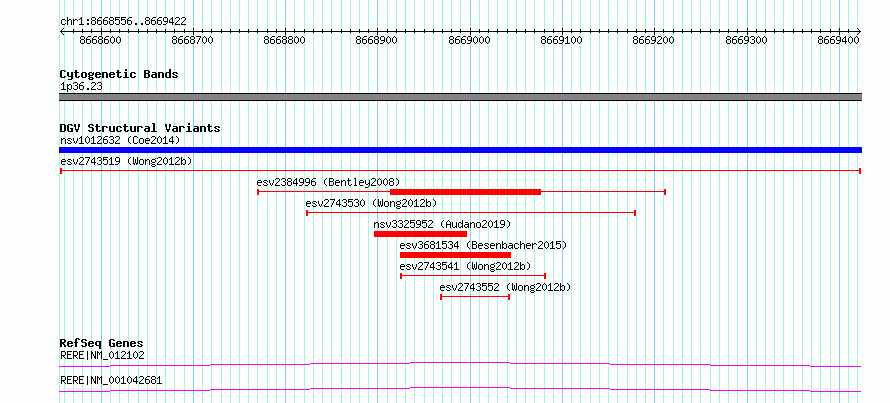Image resolution: width=890 pixels, height=403 pixels.
Task: Click the gray 1p36.23 cytogenetic band bar
Action: click(460, 97)
